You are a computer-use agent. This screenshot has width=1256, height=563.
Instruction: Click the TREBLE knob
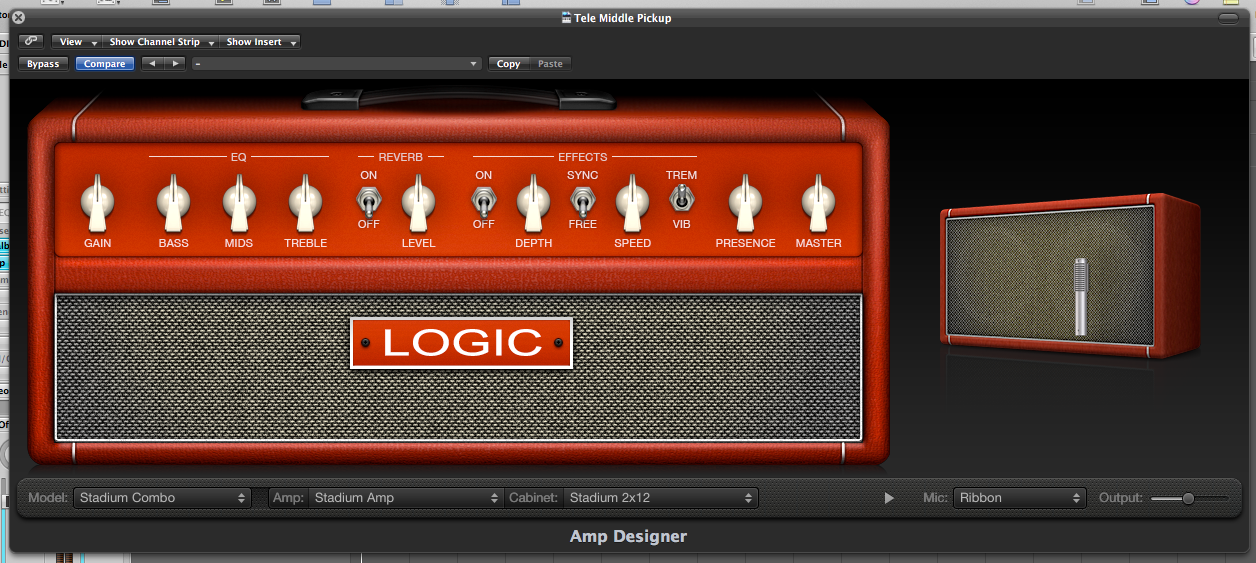click(x=305, y=203)
